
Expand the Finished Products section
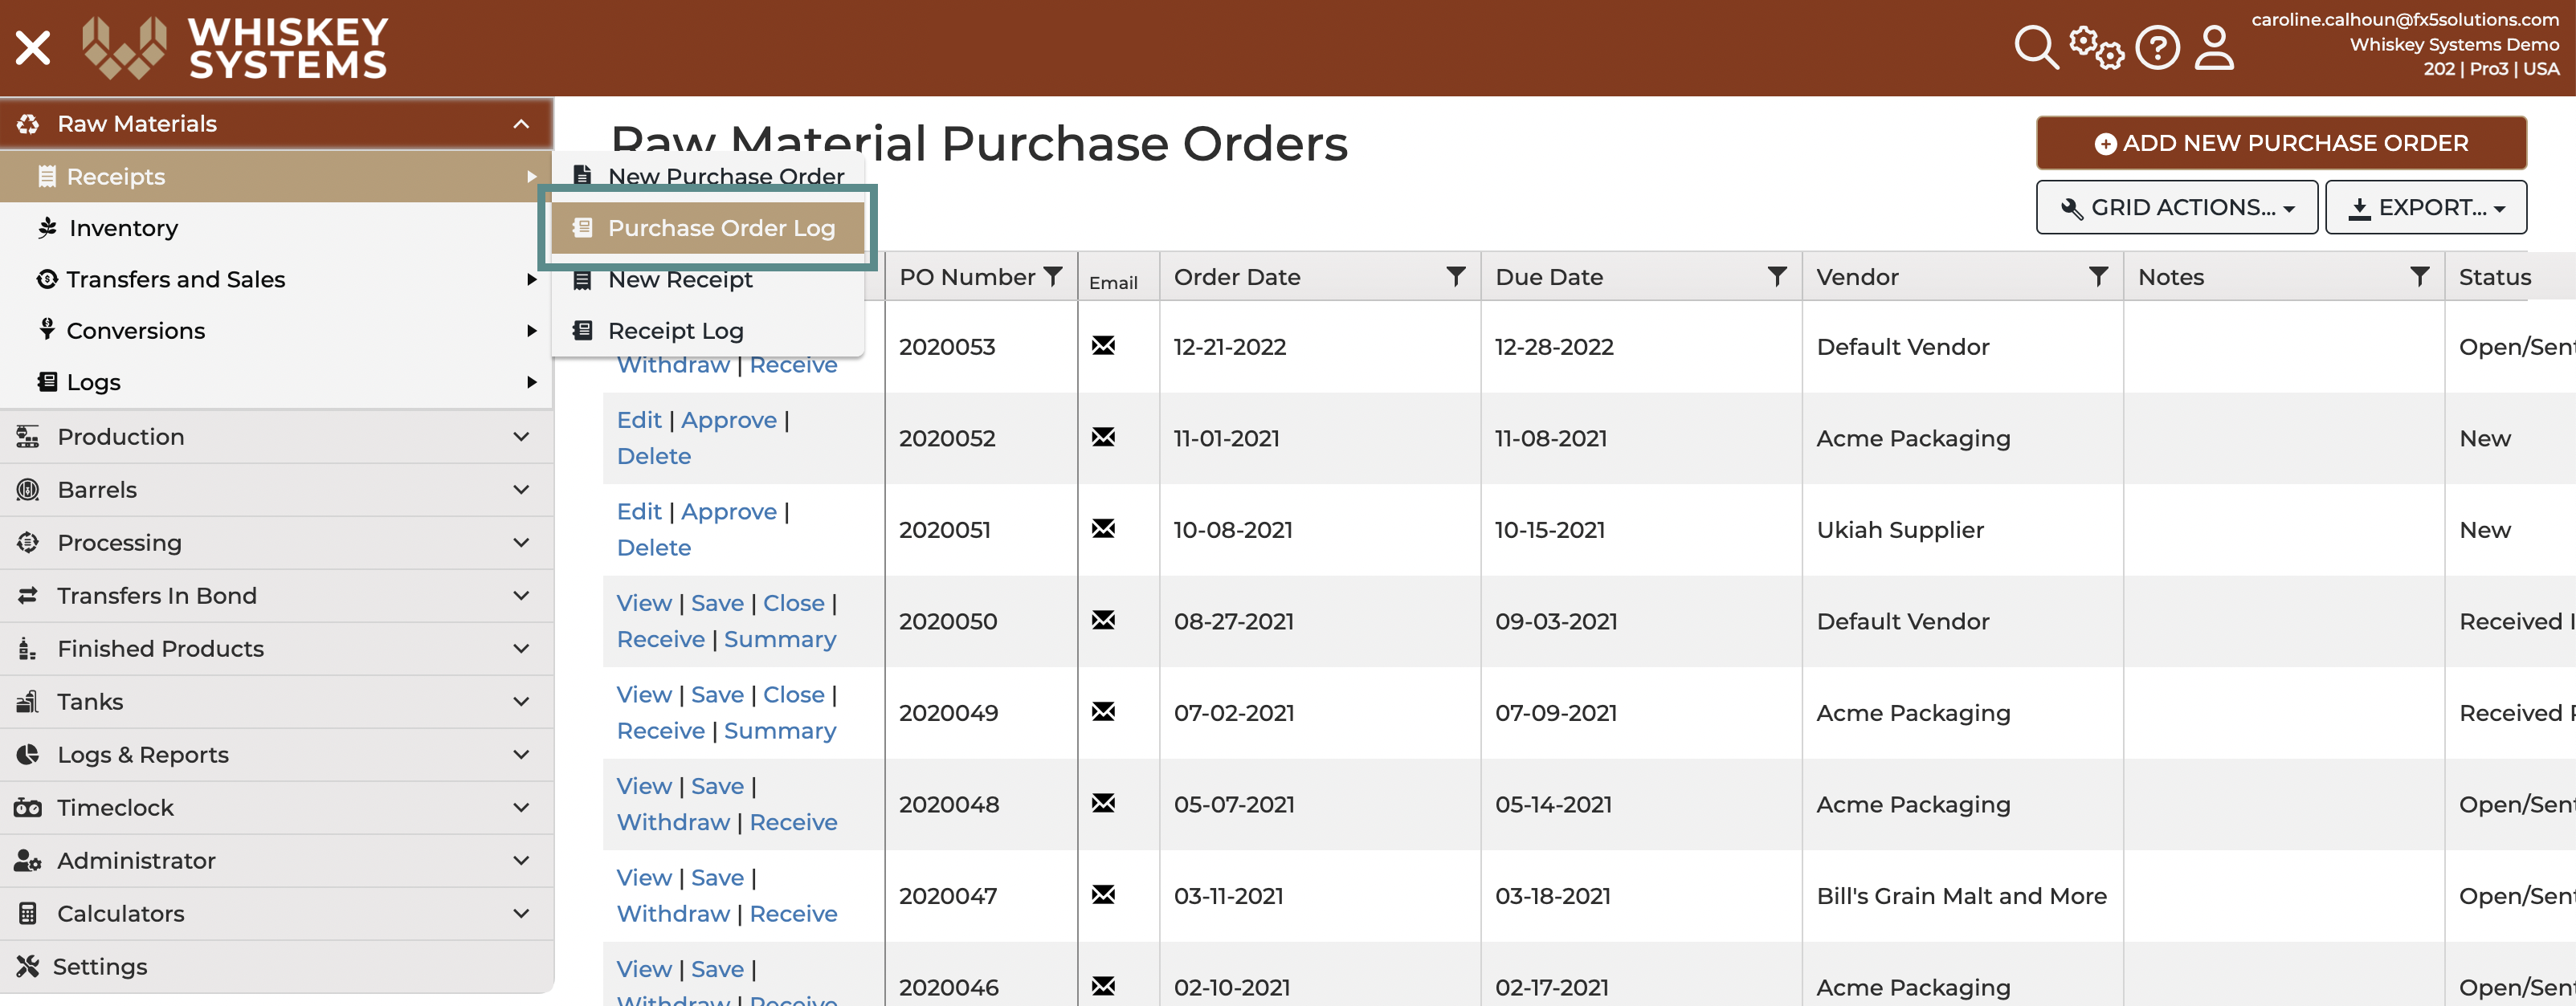(x=276, y=649)
